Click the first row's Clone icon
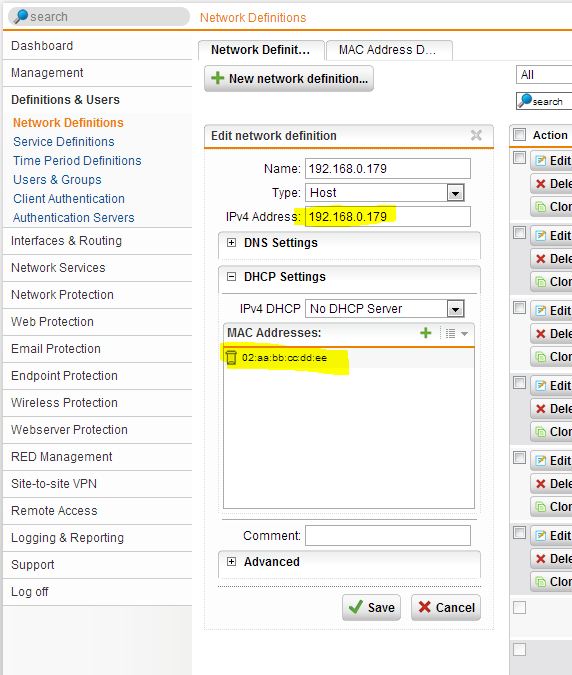The height and width of the screenshot is (675, 572). tap(540, 207)
